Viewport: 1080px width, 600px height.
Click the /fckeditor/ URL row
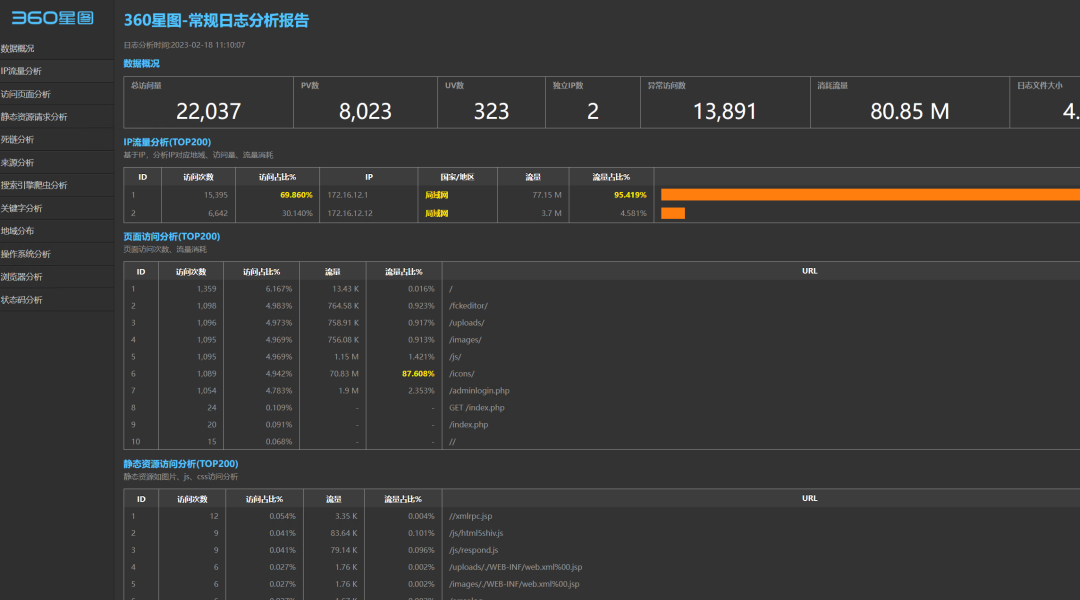pyautogui.click(x=468, y=306)
